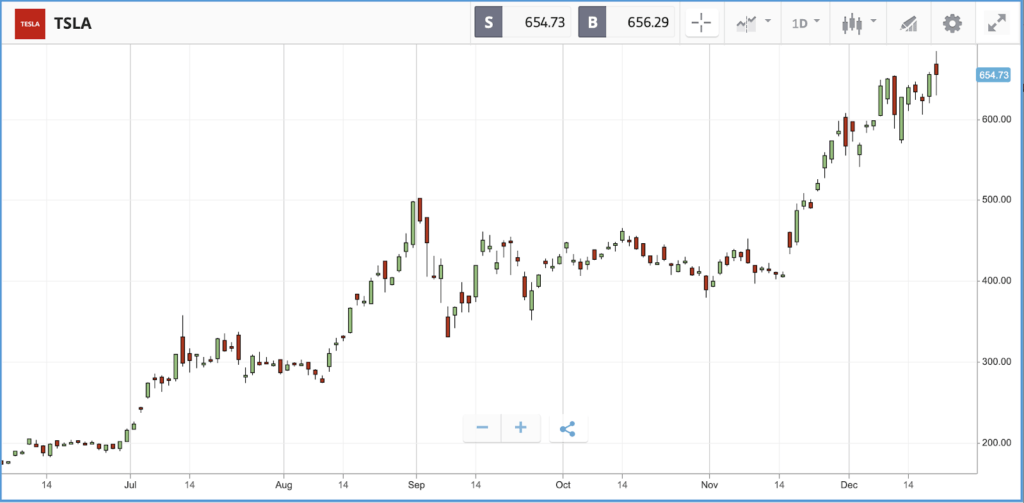Select the candlestick chart type icon
Image resolution: width=1024 pixels, height=503 pixels.
coord(850,24)
